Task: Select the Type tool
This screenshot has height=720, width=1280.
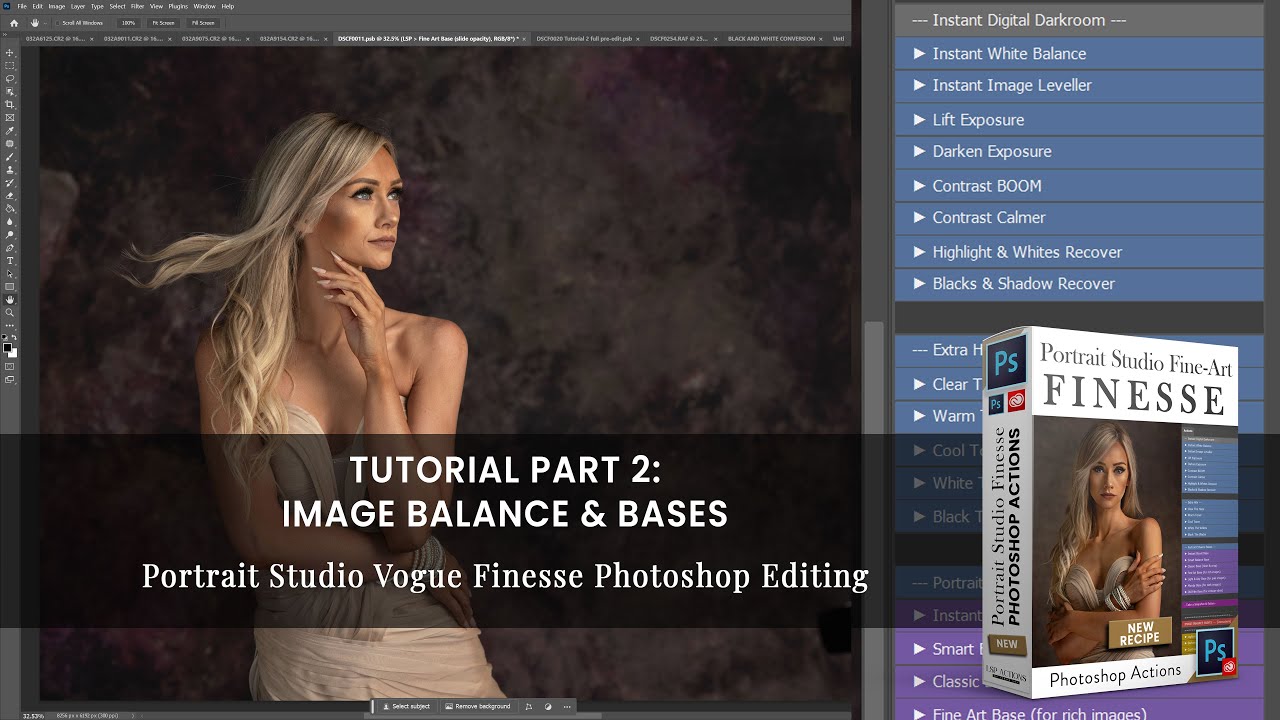Action: pyautogui.click(x=10, y=260)
